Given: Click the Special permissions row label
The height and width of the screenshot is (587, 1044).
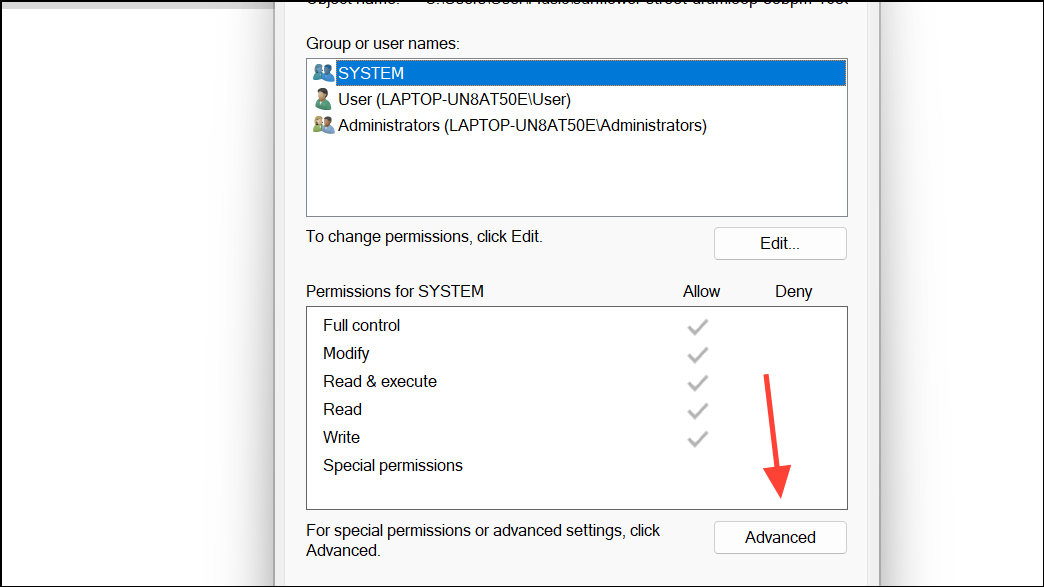Looking at the screenshot, I should [x=393, y=466].
